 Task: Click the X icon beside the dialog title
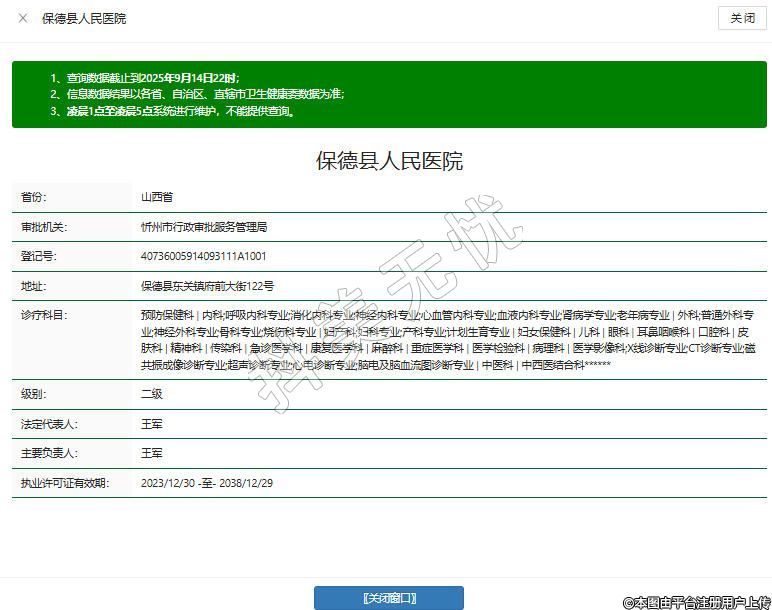(x=23, y=18)
